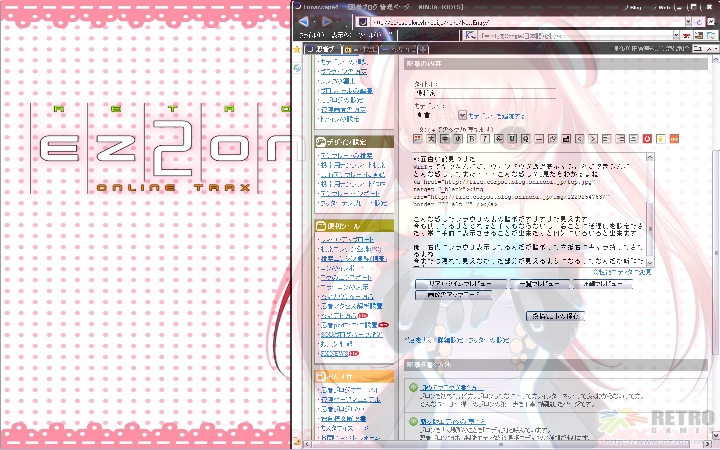Click the image upload button
Viewport: 720px width, 450px height.
(x=453, y=295)
